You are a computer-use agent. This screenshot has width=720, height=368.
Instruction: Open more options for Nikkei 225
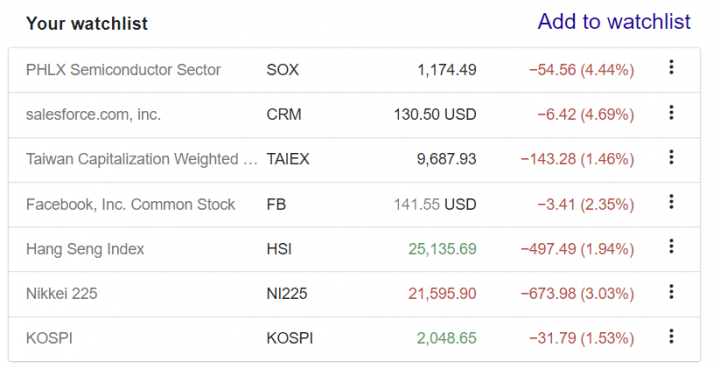point(671,291)
